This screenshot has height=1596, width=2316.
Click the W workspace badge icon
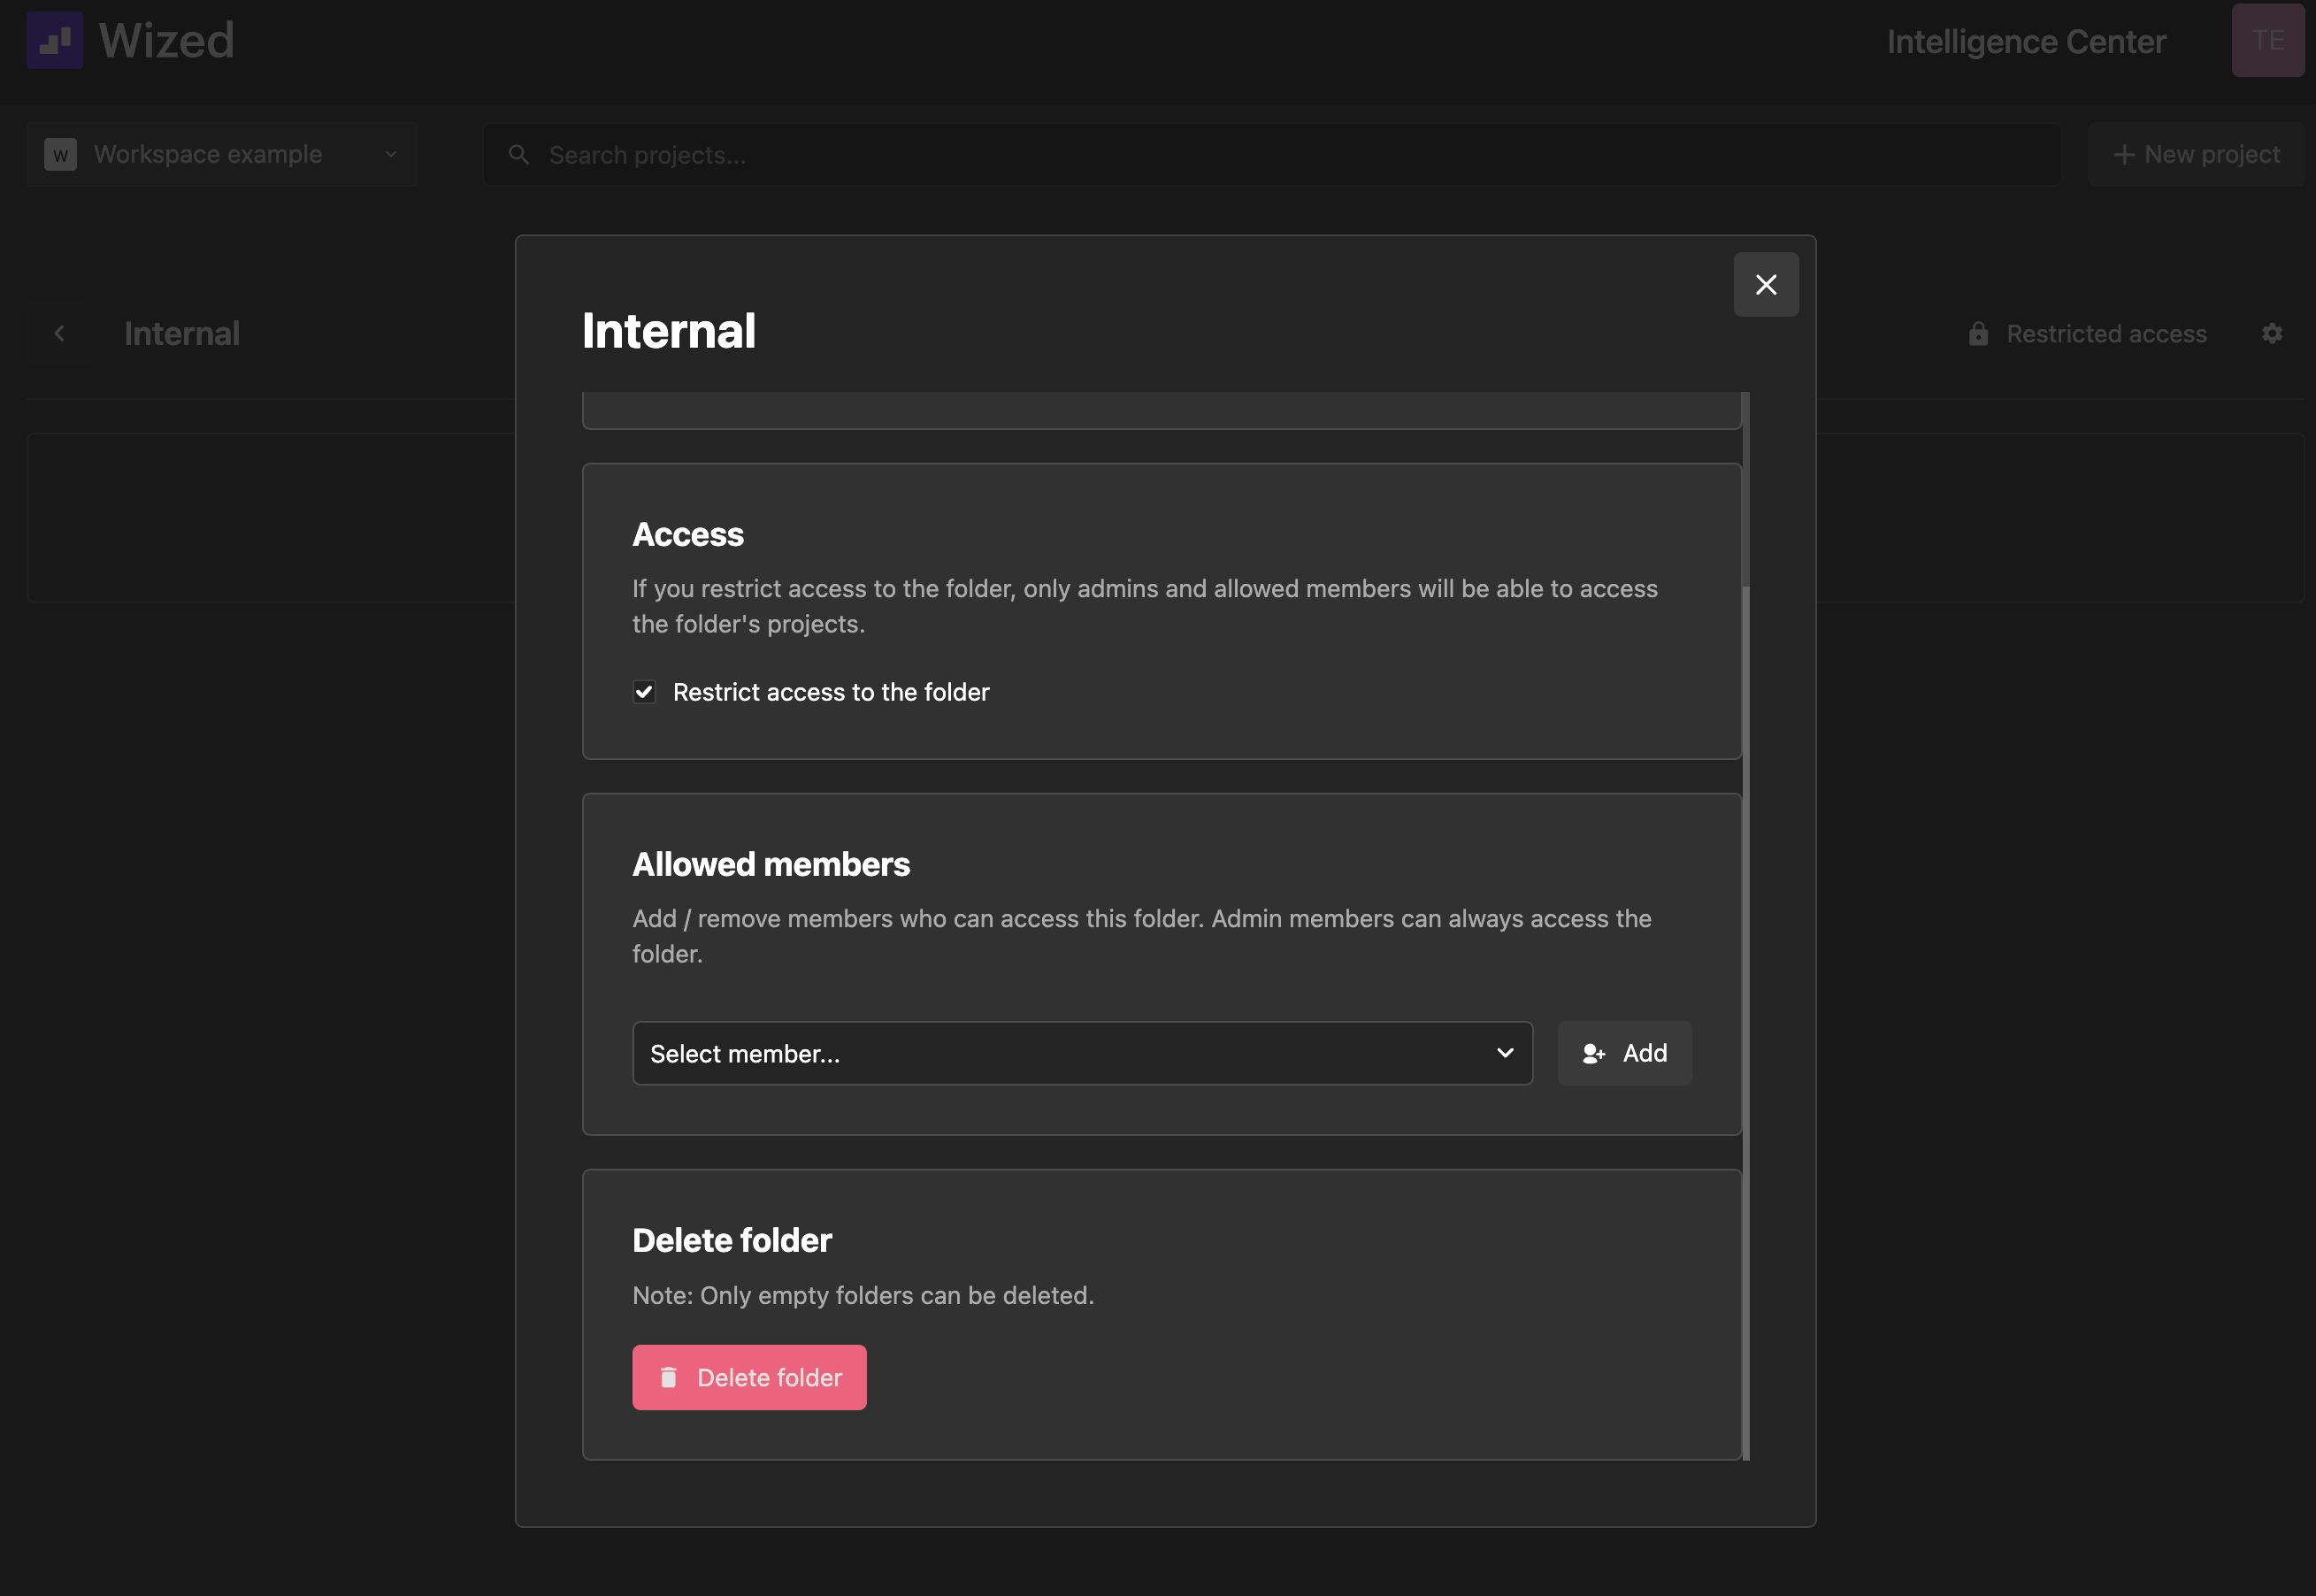point(61,154)
